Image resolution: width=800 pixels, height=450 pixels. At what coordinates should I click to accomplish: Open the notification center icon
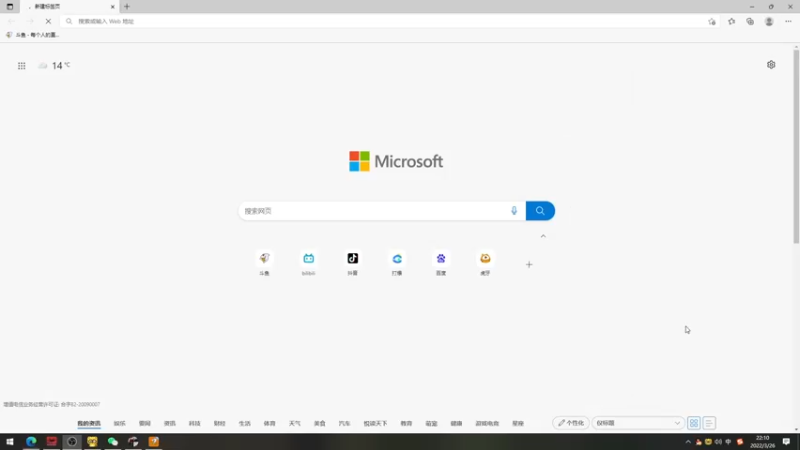coord(786,442)
